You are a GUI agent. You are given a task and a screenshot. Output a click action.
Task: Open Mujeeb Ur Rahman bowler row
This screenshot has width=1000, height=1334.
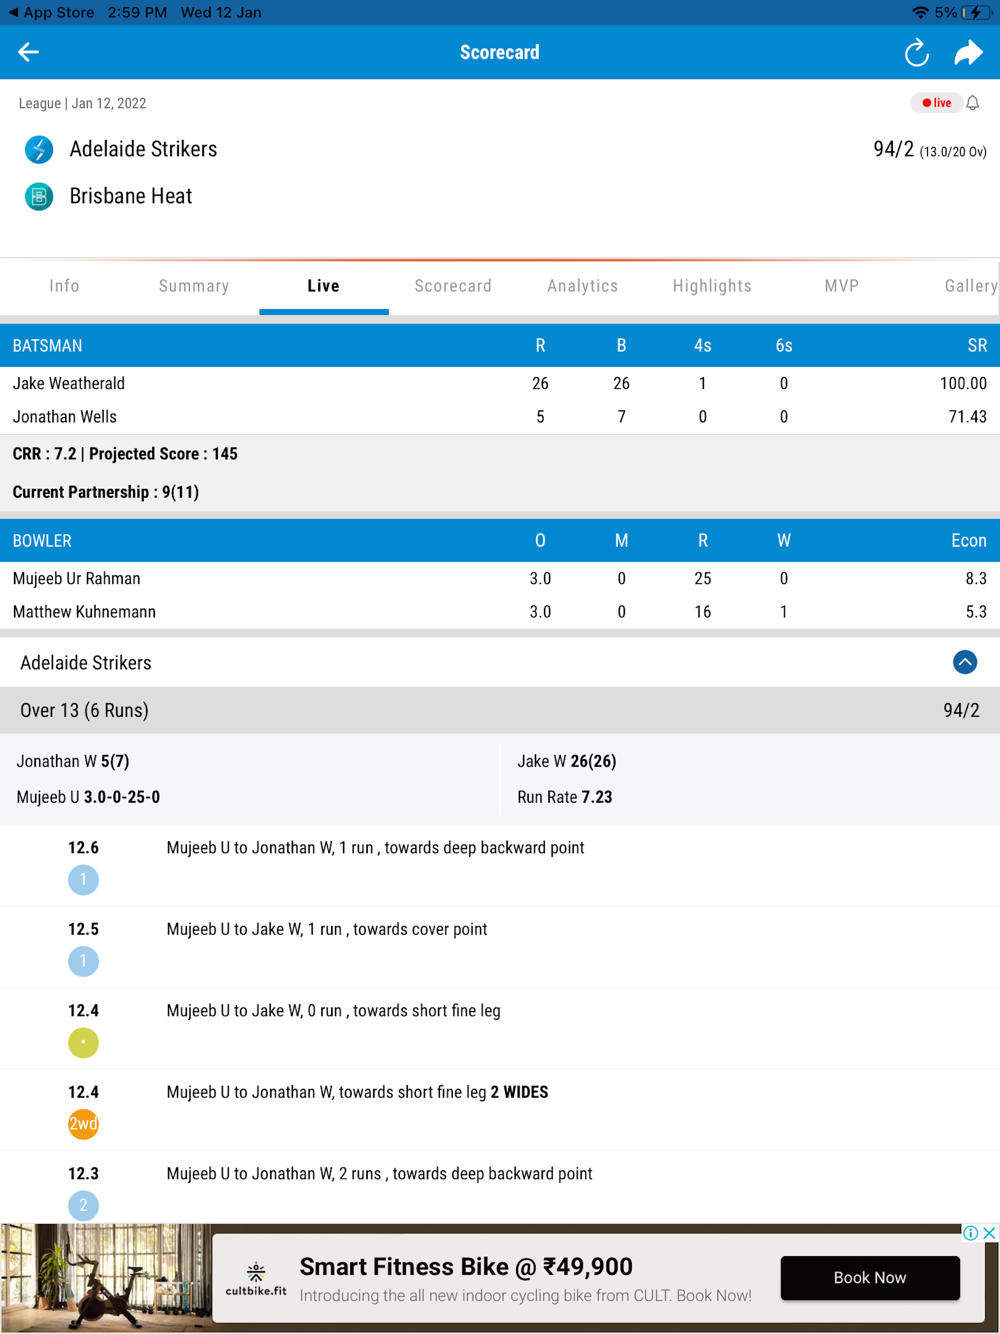point(500,579)
